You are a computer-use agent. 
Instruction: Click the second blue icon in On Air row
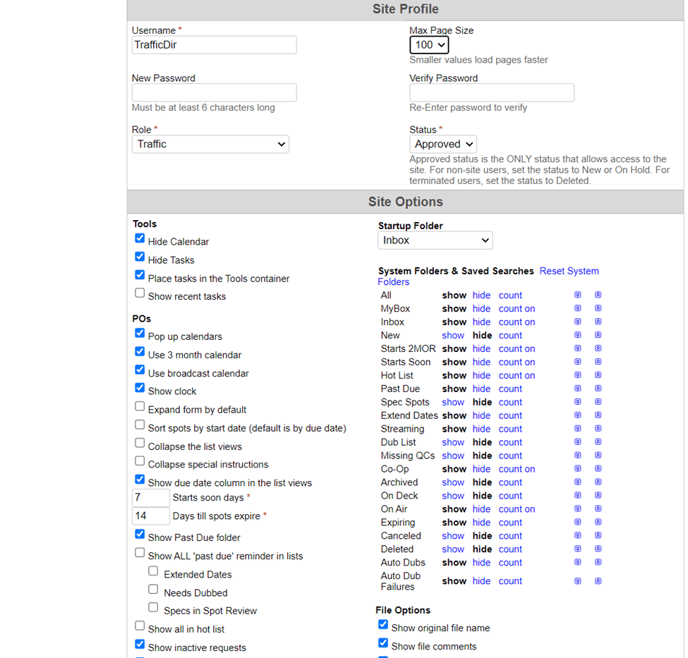coord(598,508)
